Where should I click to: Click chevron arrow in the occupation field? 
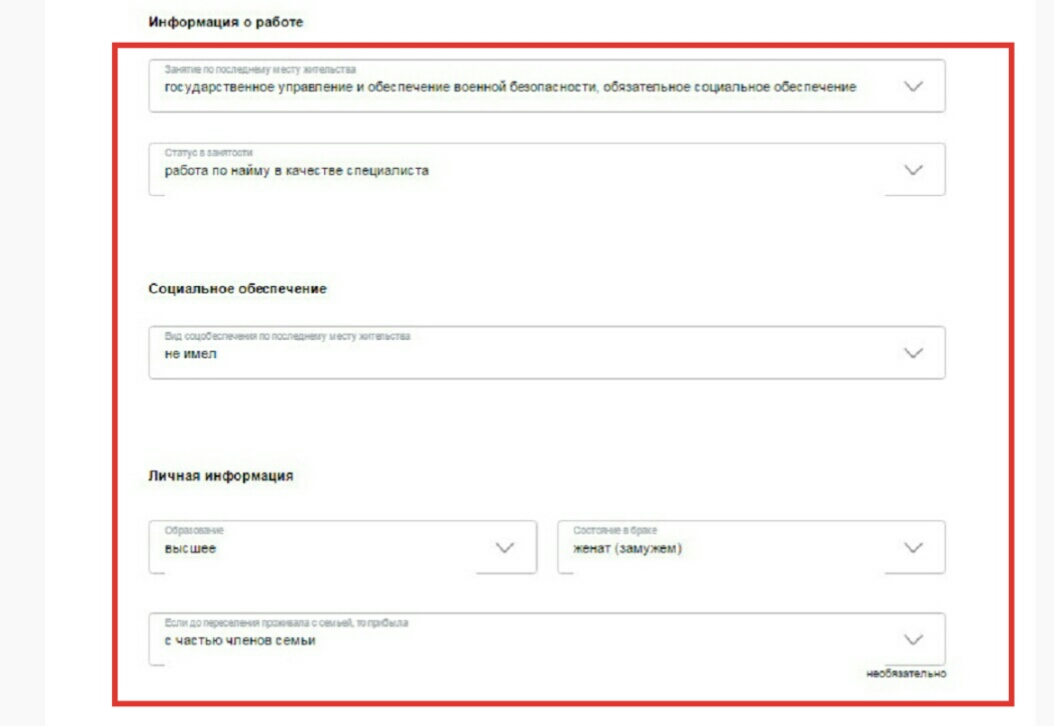pyautogui.click(x=913, y=86)
